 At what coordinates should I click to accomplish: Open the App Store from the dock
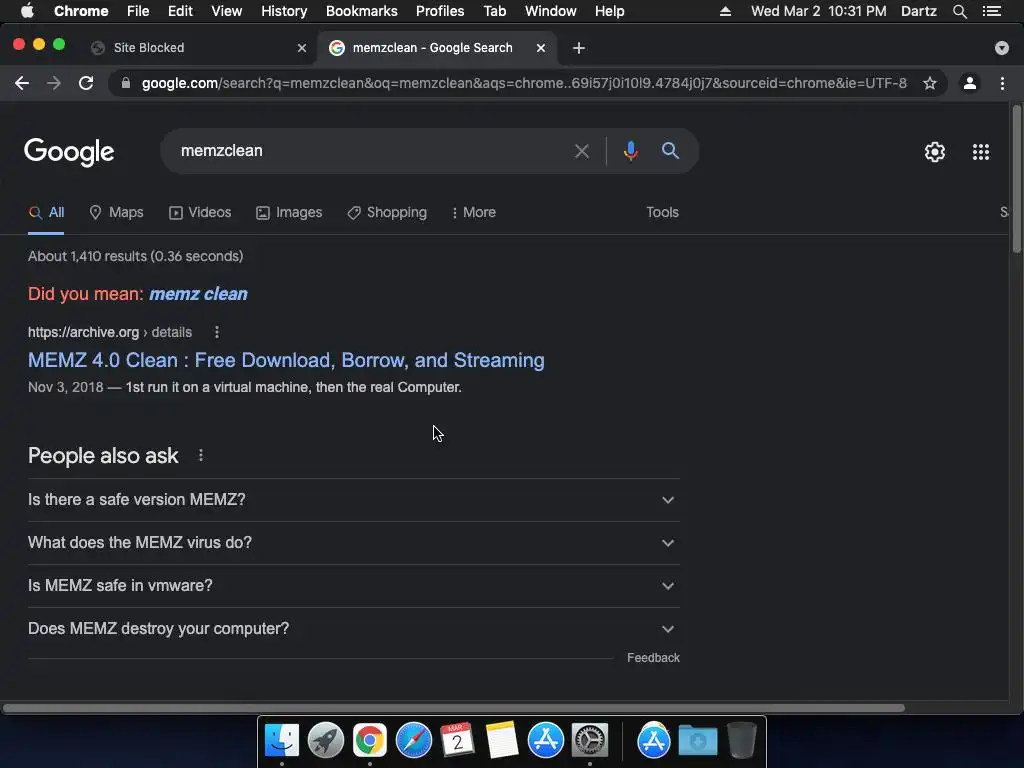546,741
